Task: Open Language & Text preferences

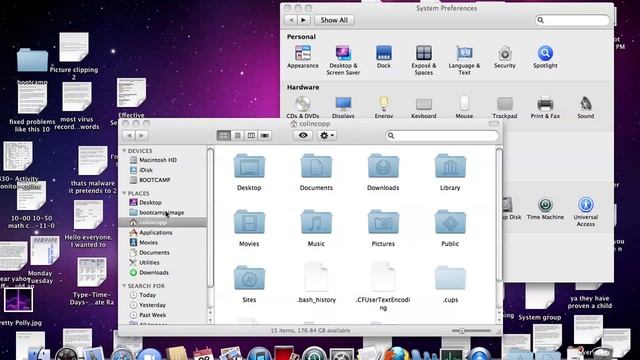Action: point(464,60)
